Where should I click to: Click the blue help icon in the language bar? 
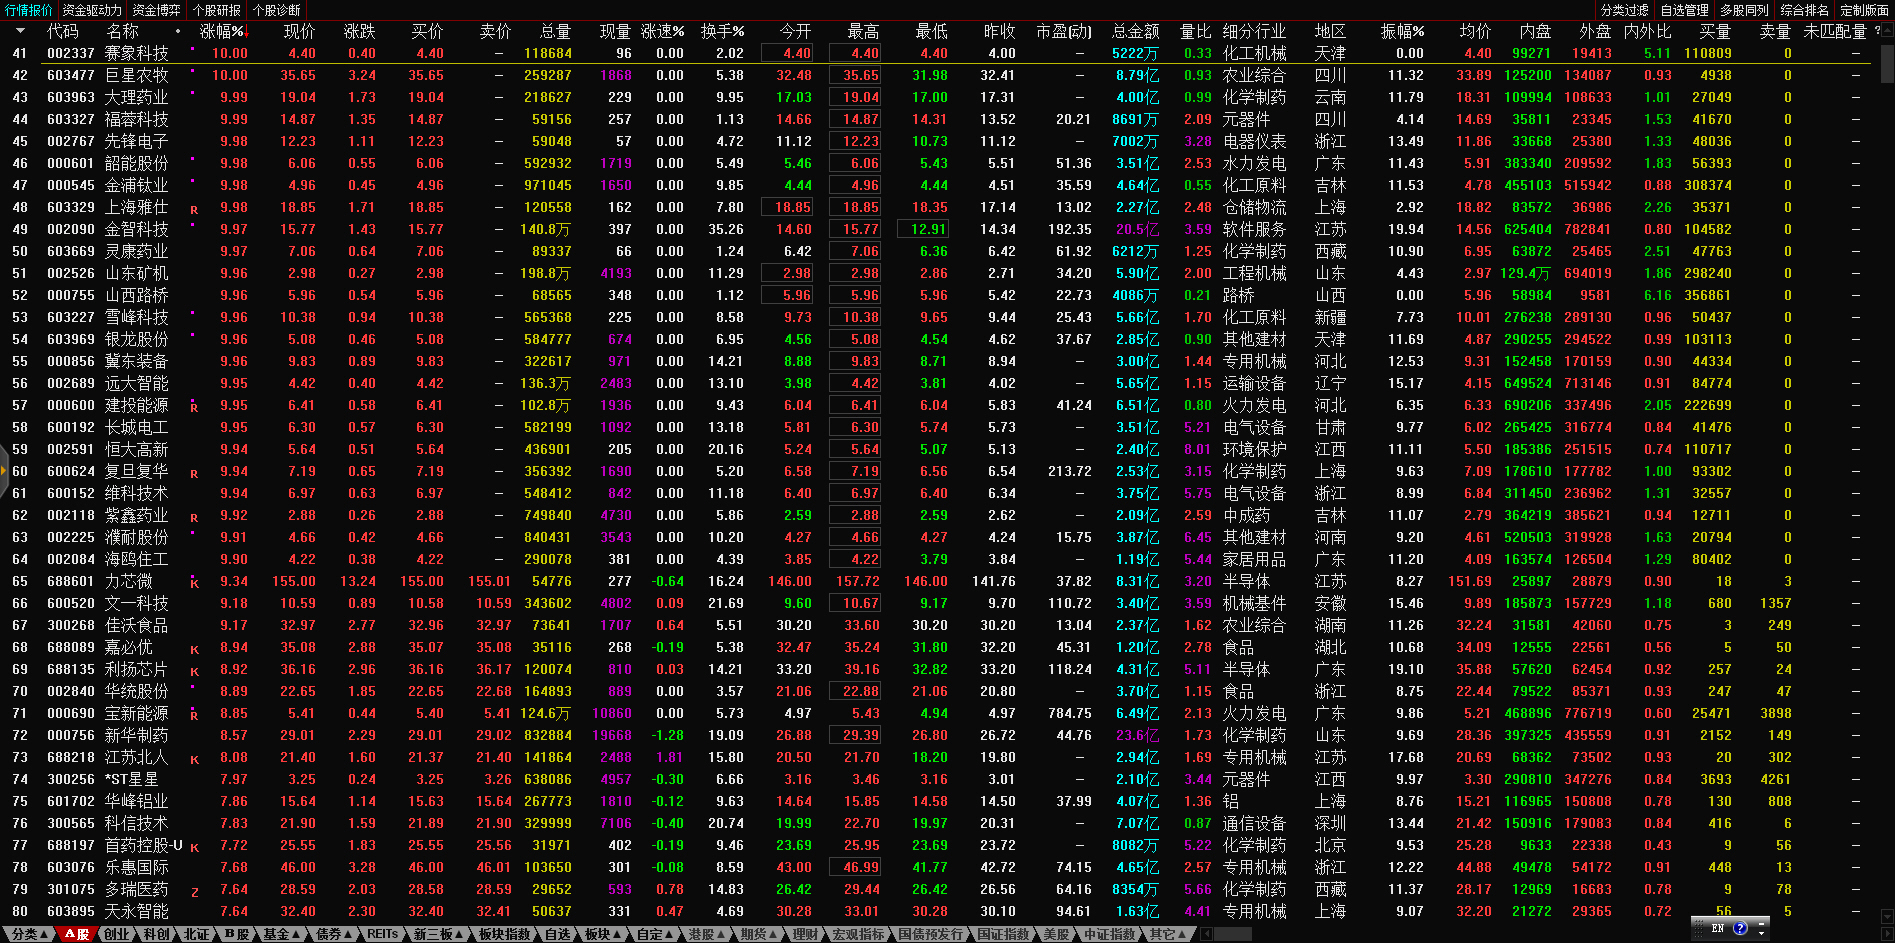click(x=1740, y=928)
